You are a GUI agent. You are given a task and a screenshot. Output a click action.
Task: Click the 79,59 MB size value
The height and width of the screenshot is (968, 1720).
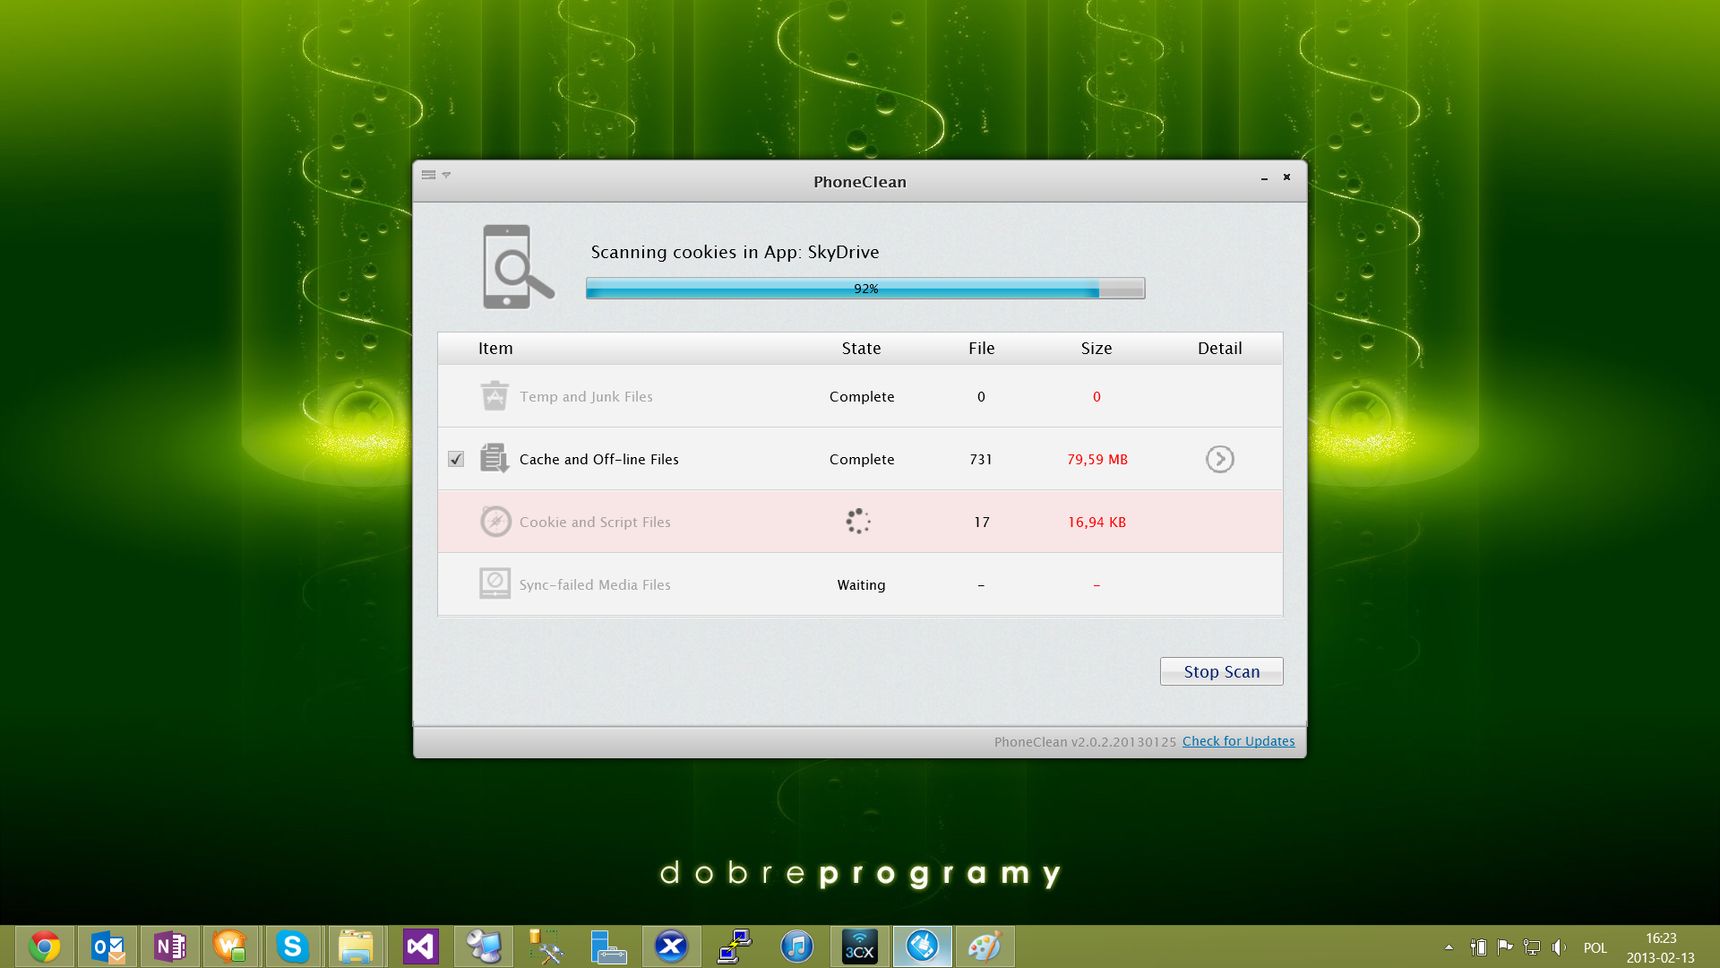point(1097,459)
